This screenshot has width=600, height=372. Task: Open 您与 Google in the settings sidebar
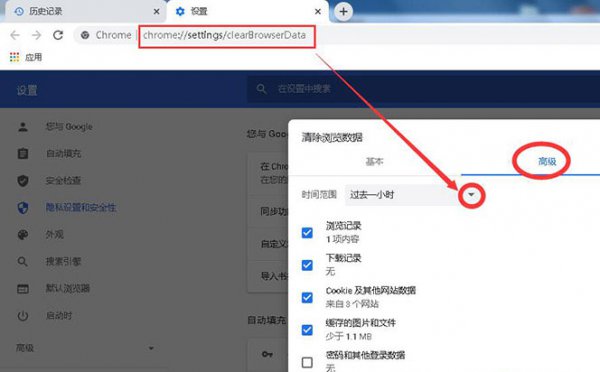tap(69, 127)
